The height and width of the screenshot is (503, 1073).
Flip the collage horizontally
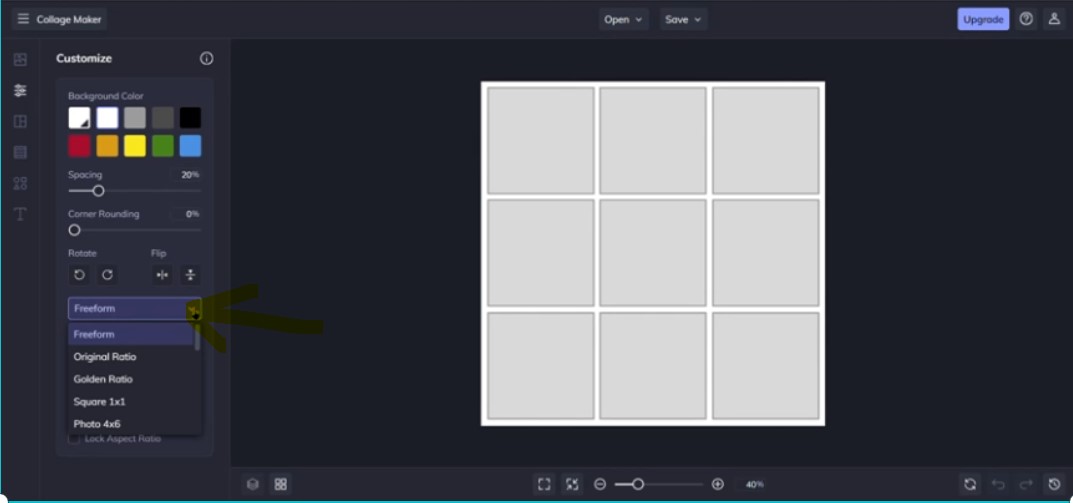(162, 275)
